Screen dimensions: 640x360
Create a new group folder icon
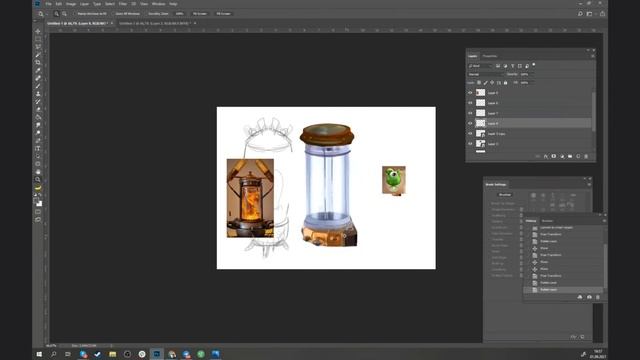click(570, 156)
